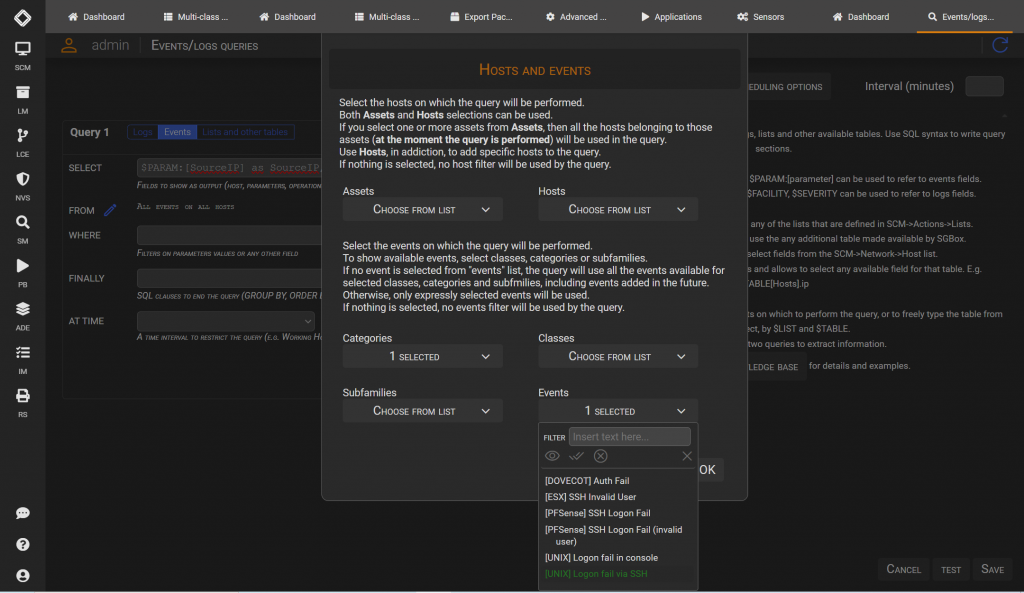Click the Interval minutes input field

tap(984, 86)
